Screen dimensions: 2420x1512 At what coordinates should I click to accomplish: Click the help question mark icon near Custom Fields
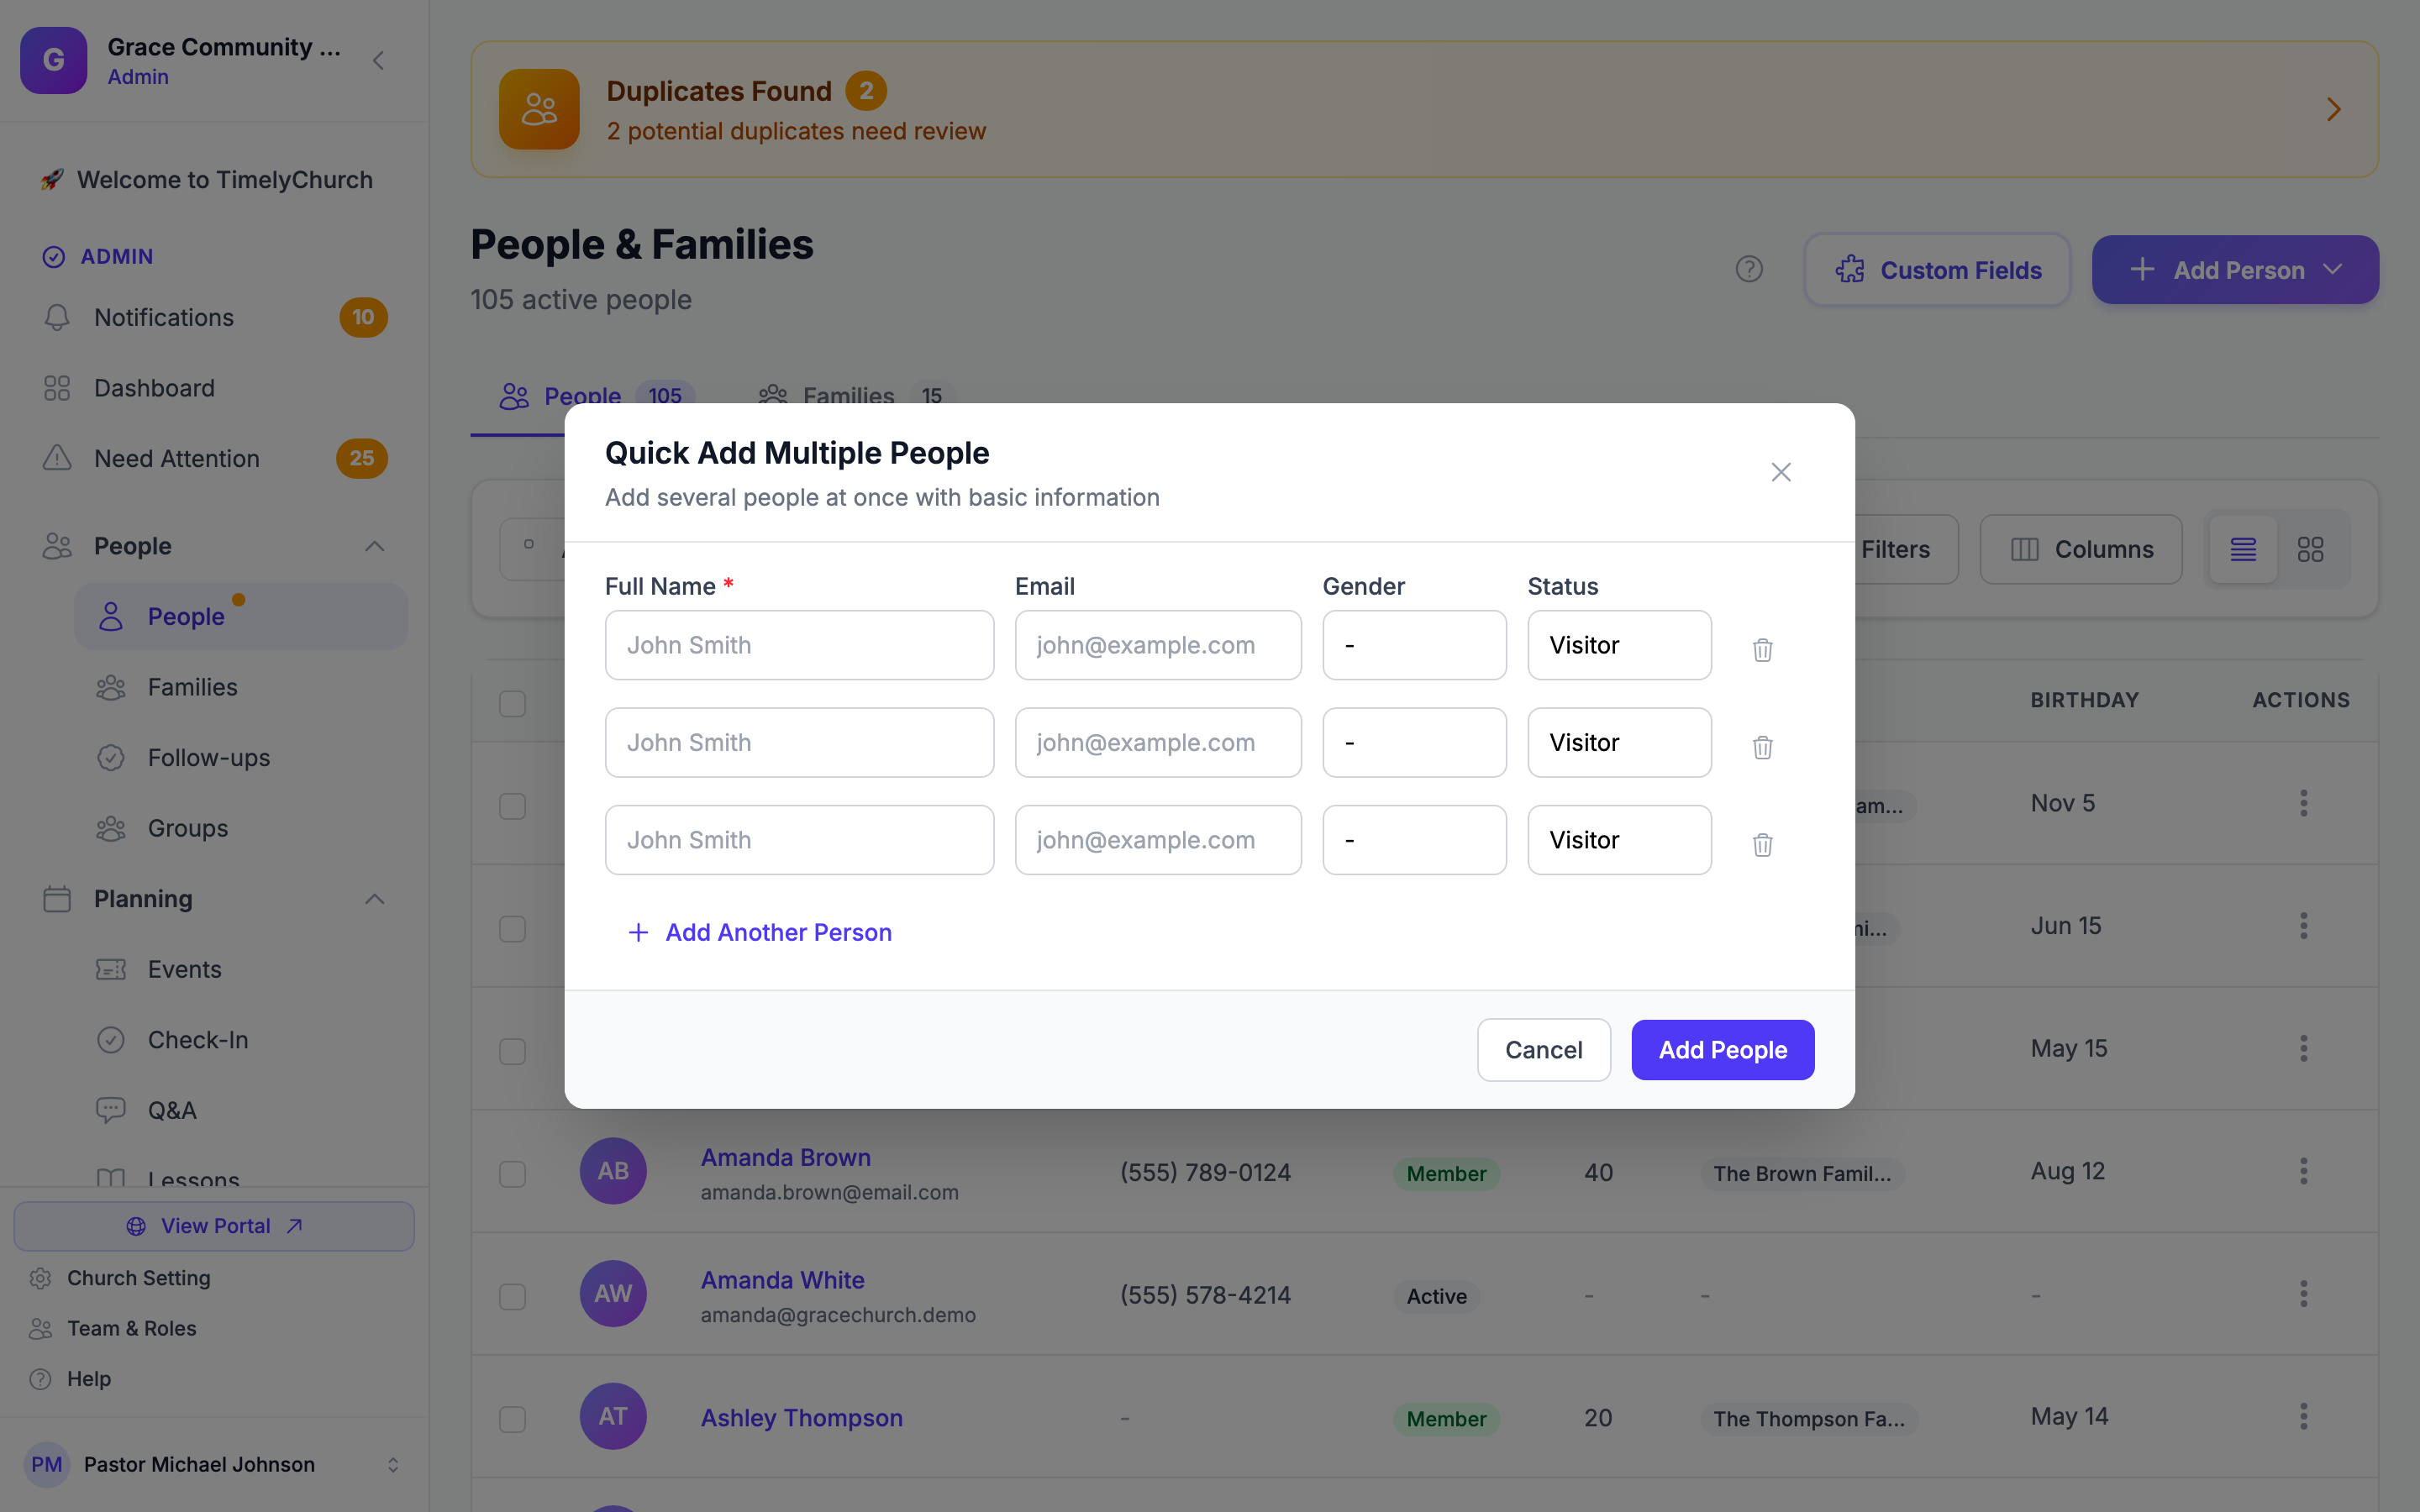coord(1748,269)
